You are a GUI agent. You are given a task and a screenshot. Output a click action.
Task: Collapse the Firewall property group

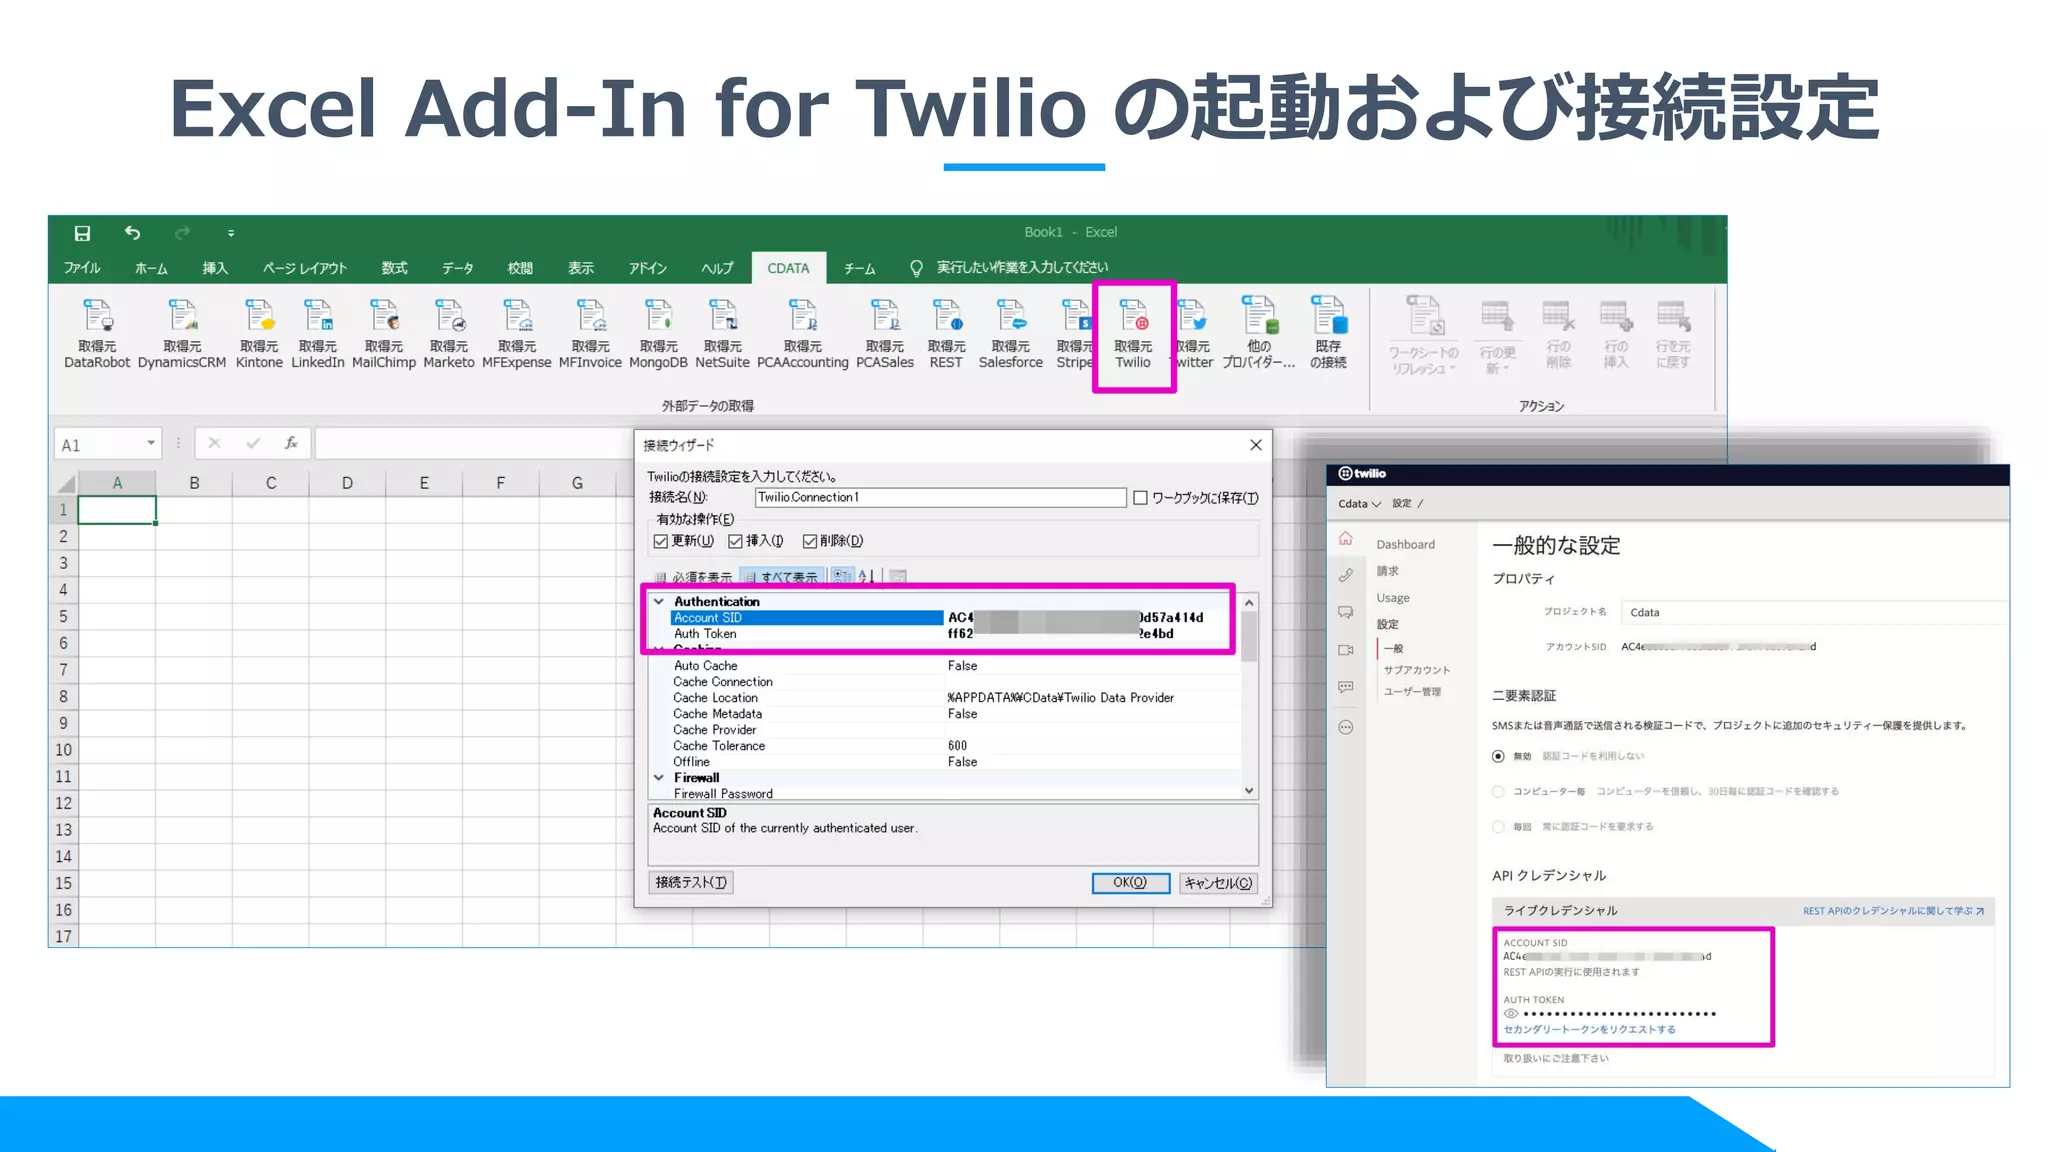coord(659,777)
